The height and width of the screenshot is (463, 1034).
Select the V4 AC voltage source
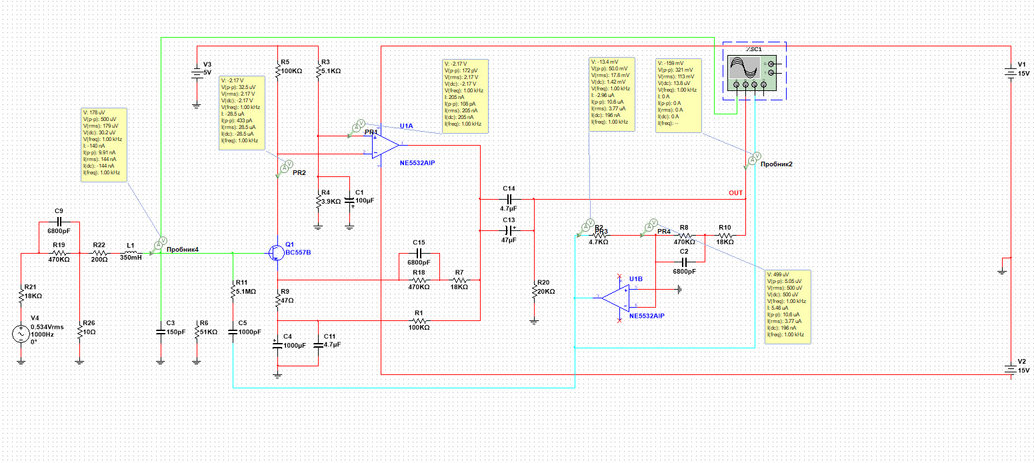click(21, 334)
